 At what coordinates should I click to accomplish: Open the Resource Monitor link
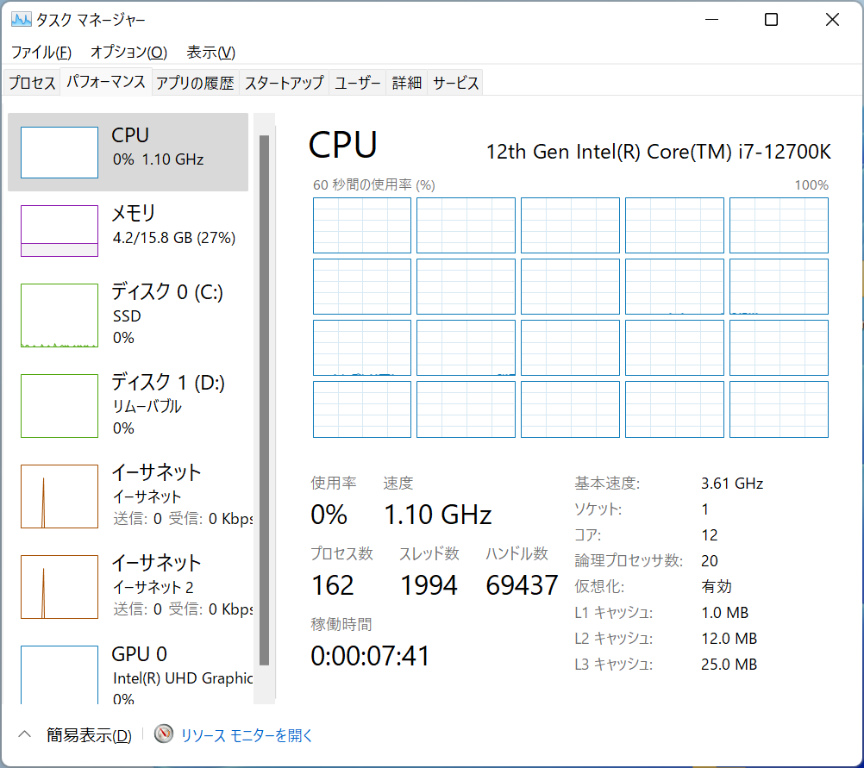[246, 735]
